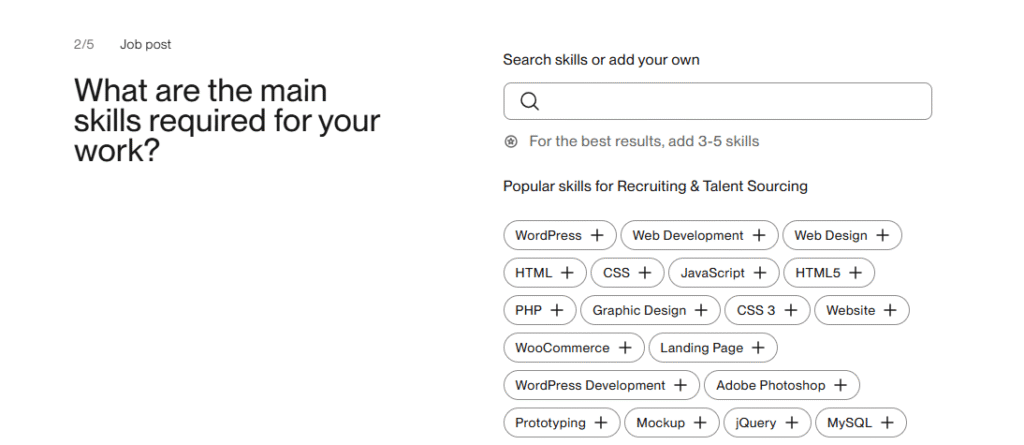
Task: Click plus icon beside jQuery
Action: (792, 423)
